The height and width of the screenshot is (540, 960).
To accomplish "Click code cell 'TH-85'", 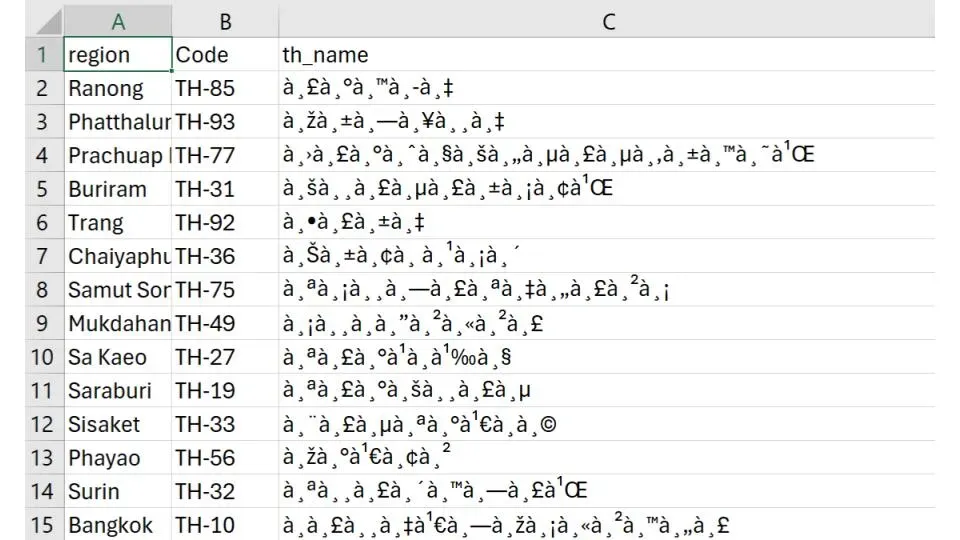I will point(225,88).
